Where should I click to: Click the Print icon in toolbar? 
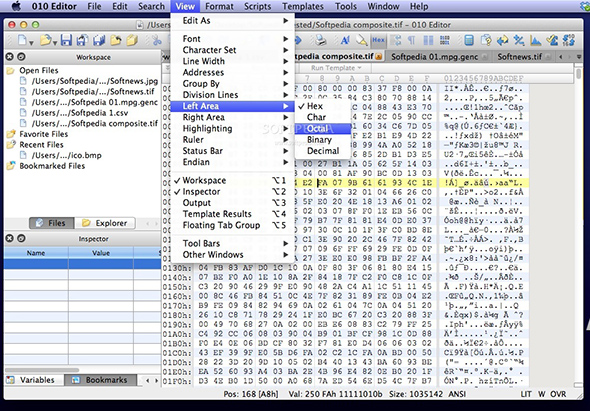click(x=321, y=40)
